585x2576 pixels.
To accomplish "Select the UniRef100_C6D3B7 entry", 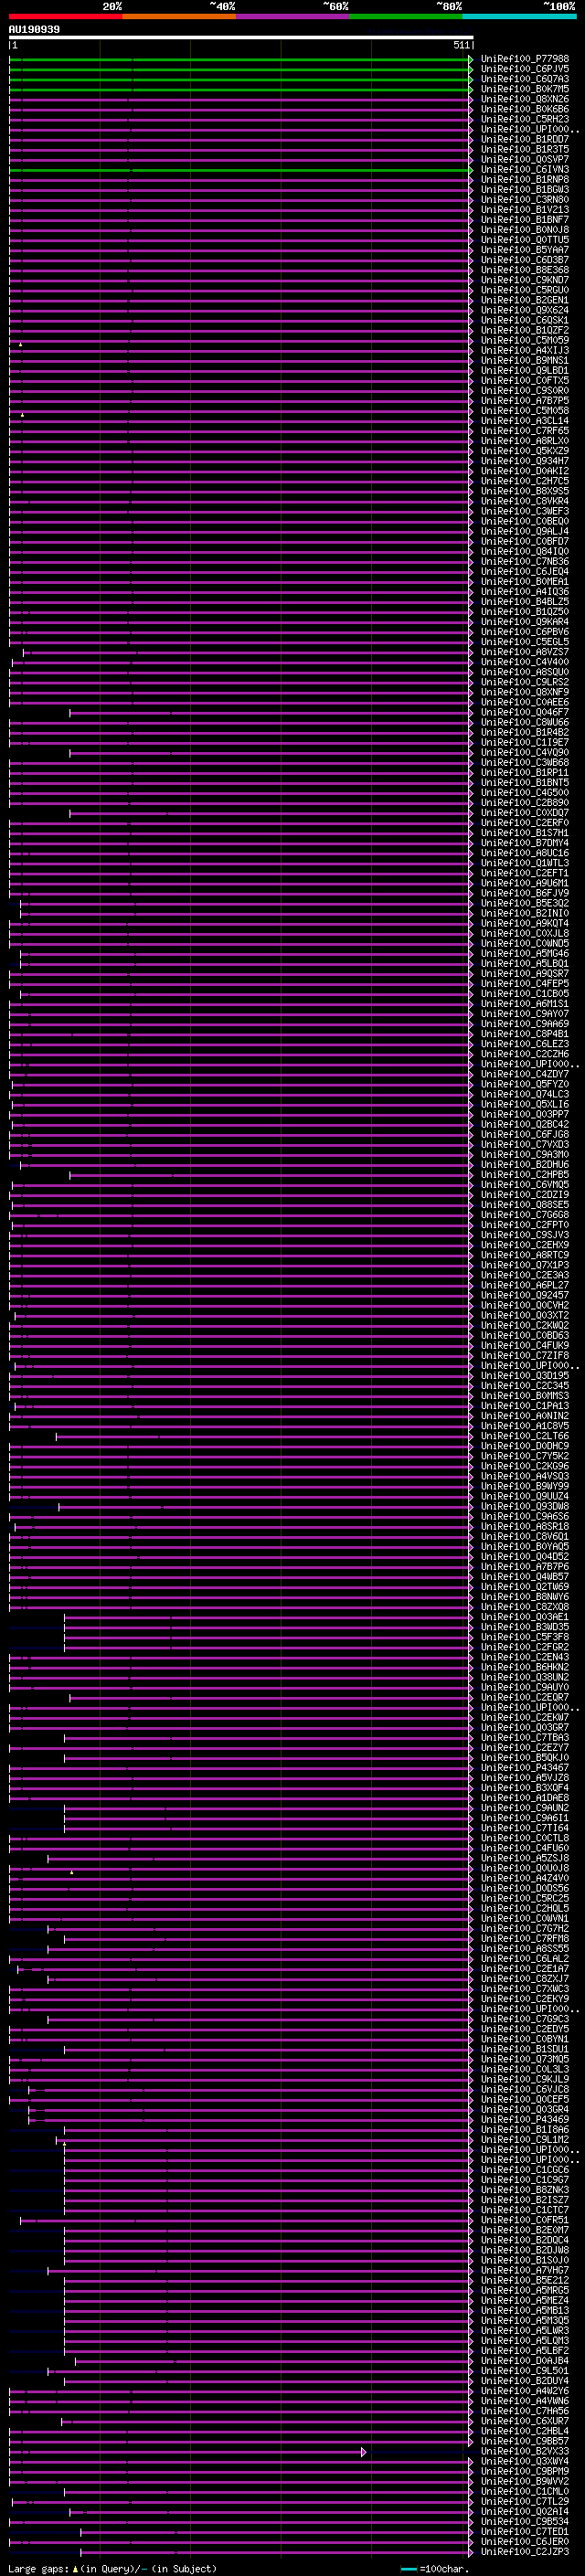I will click(x=524, y=260).
